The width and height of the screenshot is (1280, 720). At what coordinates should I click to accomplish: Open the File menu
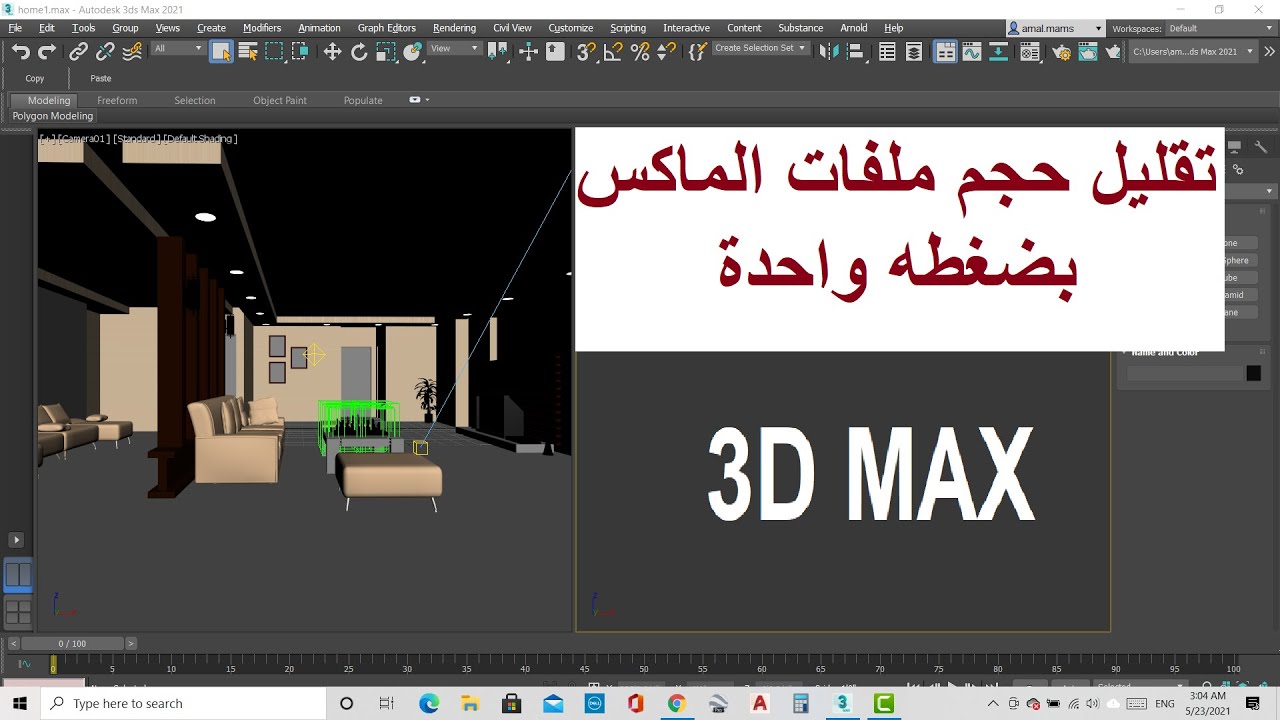(x=15, y=28)
